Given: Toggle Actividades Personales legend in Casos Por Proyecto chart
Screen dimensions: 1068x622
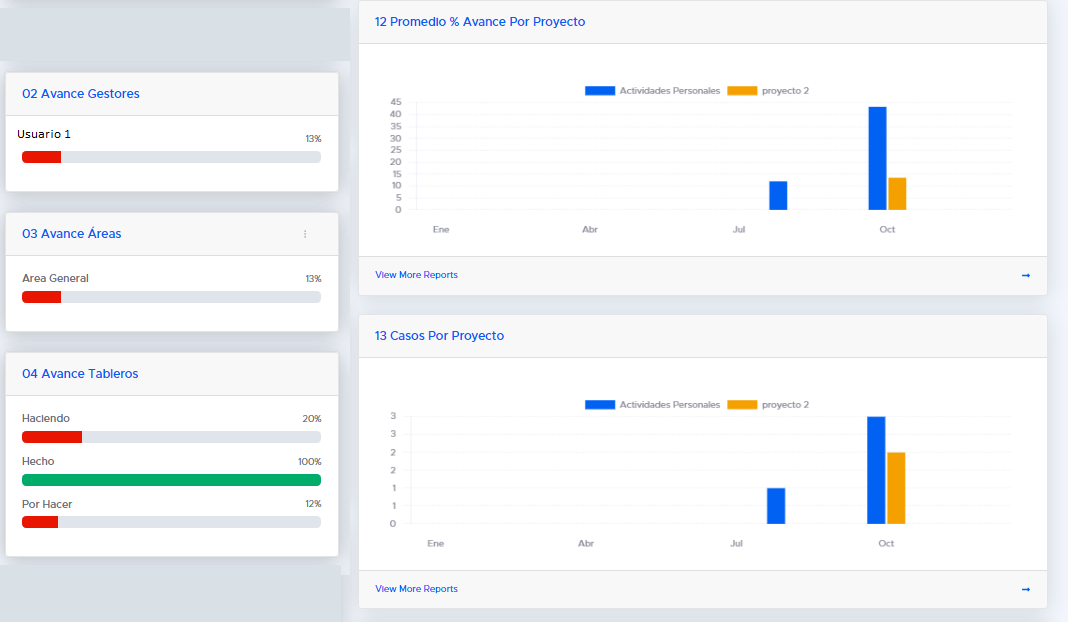Looking at the screenshot, I should click(652, 405).
